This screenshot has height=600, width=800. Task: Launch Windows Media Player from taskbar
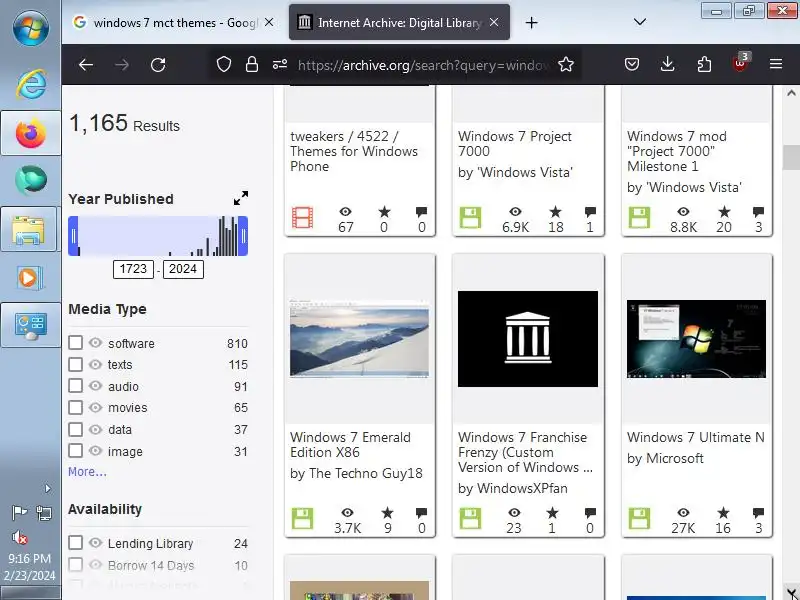point(29,278)
